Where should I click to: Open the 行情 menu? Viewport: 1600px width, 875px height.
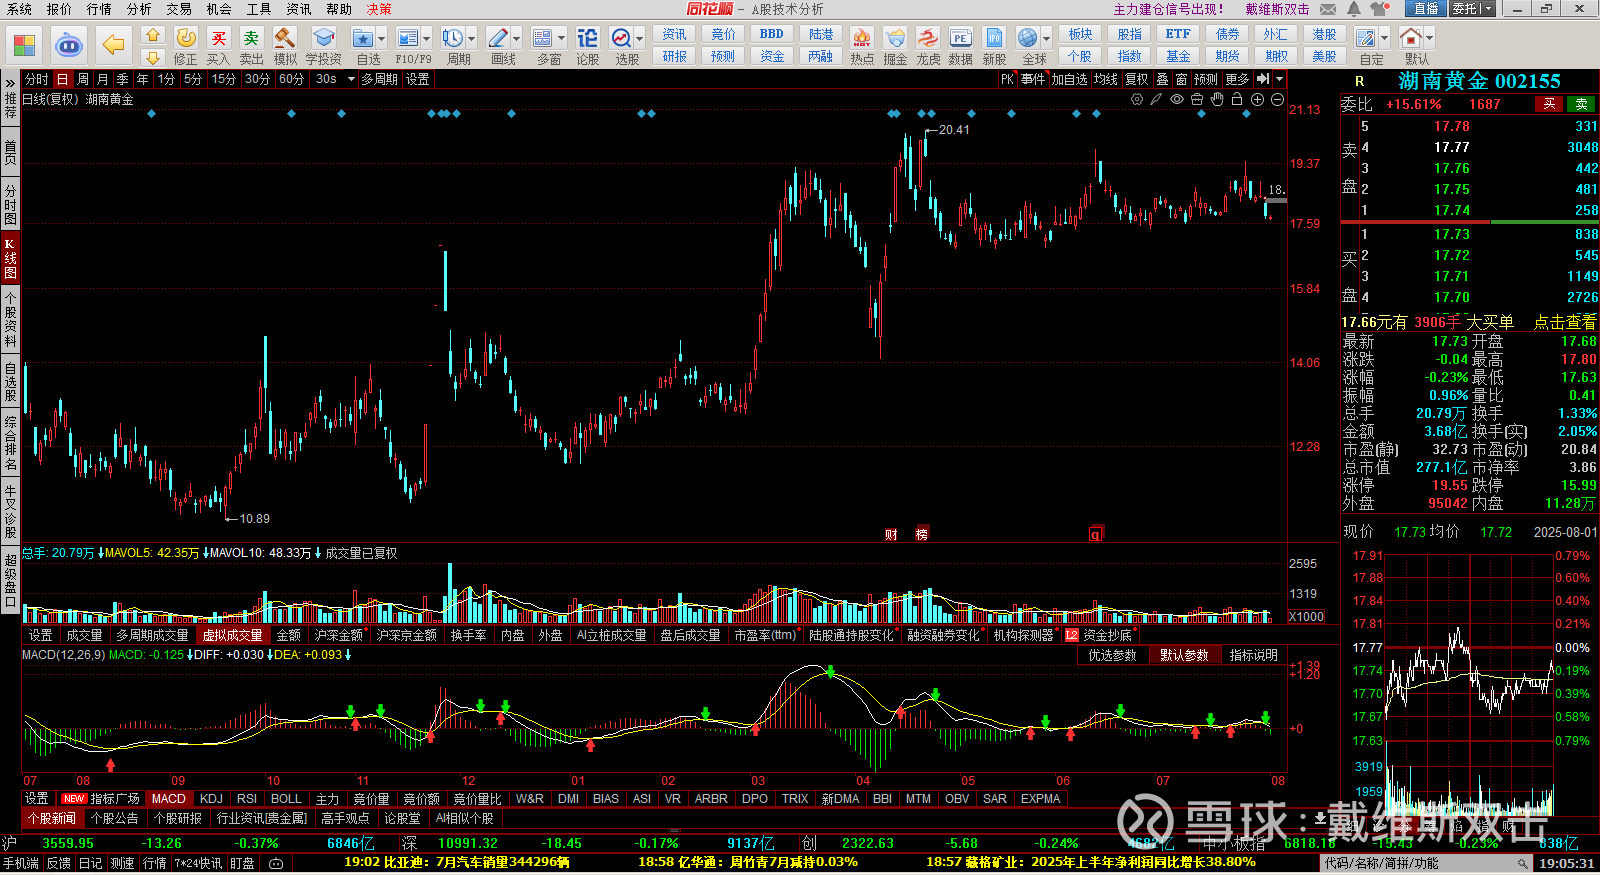pyautogui.click(x=99, y=9)
